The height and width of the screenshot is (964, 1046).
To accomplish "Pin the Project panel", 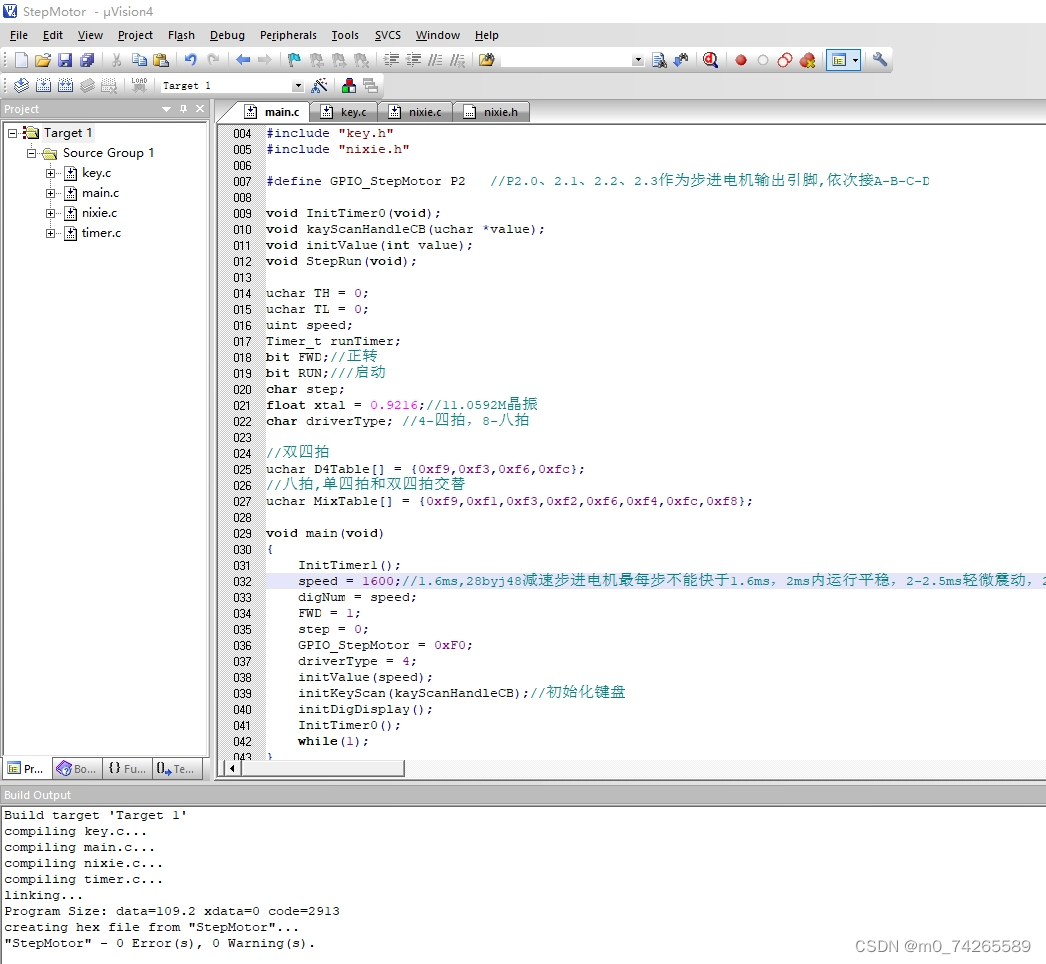I will 183,109.
